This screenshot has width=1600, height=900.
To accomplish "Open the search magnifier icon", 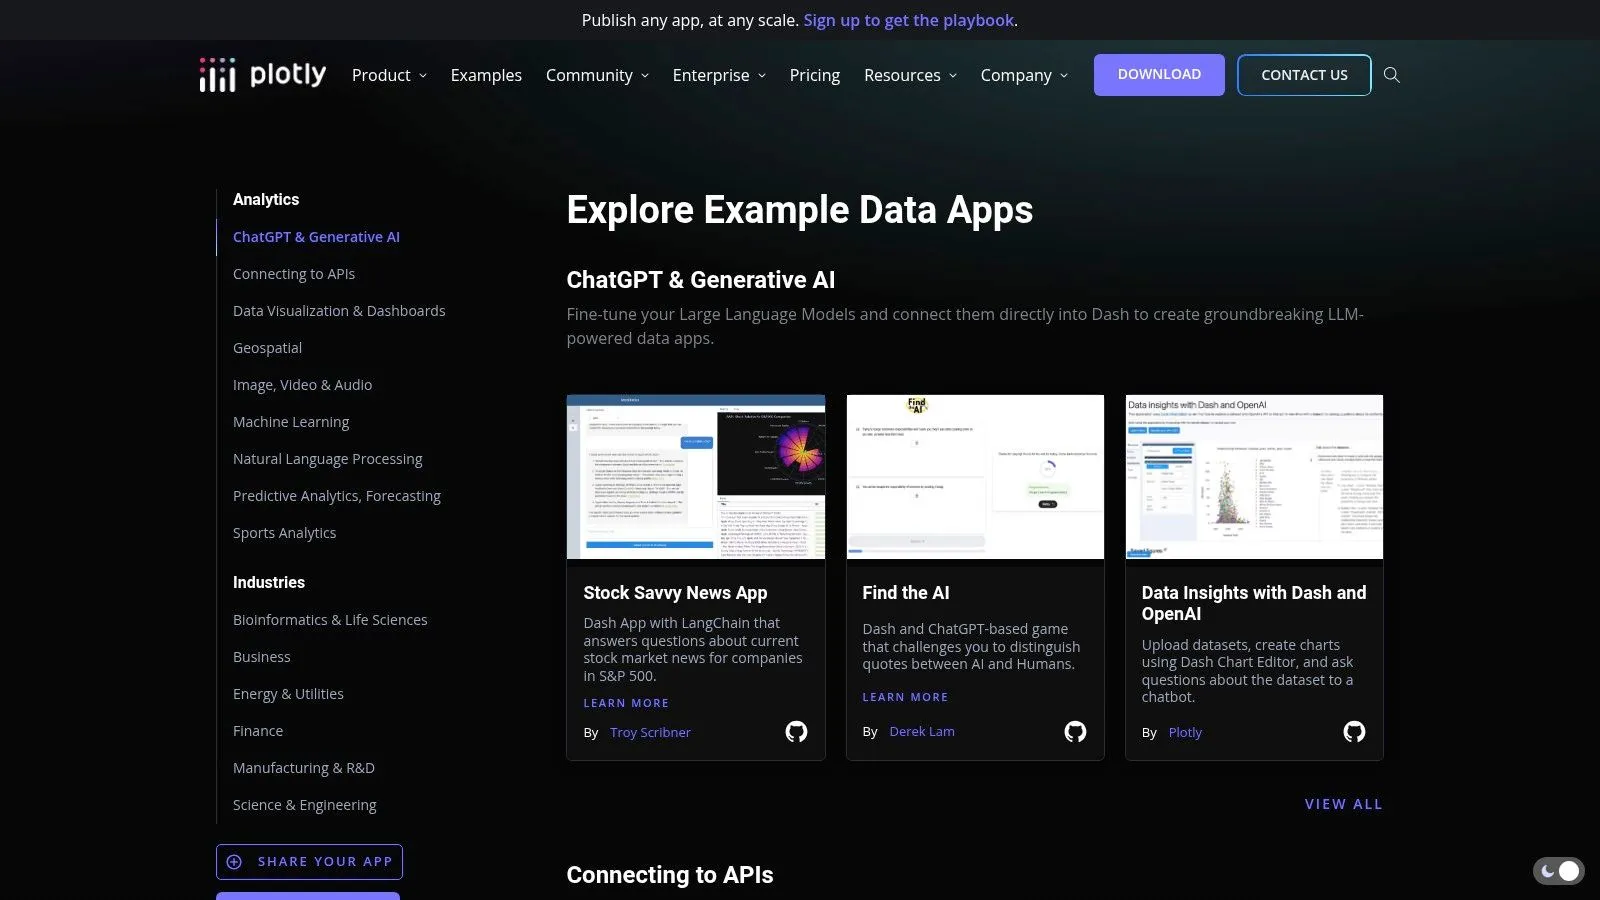I will pos(1391,75).
